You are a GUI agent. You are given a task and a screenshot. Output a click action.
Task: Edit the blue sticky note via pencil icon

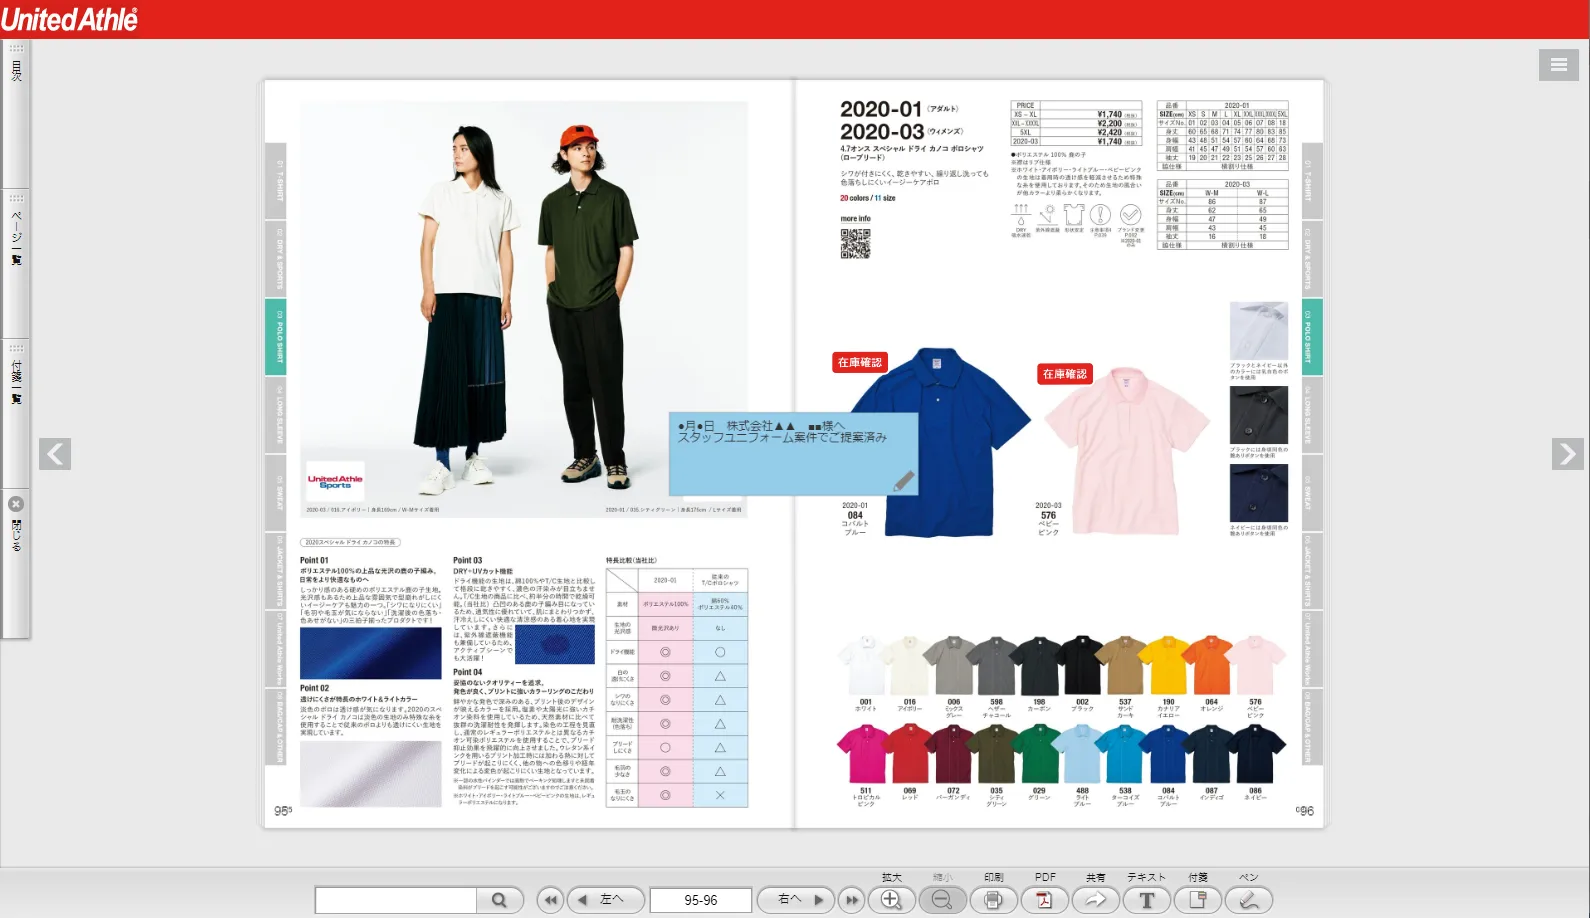[x=904, y=481]
